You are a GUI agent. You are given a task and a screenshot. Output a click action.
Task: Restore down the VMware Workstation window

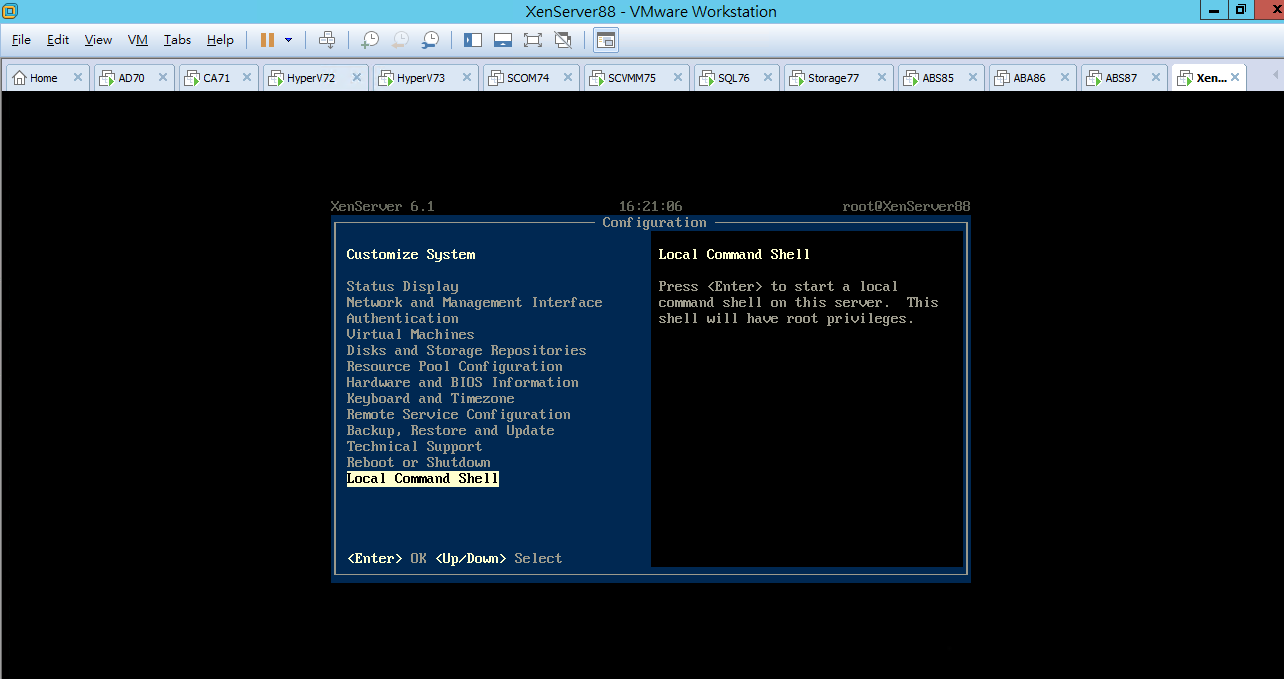click(x=1241, y=10)
